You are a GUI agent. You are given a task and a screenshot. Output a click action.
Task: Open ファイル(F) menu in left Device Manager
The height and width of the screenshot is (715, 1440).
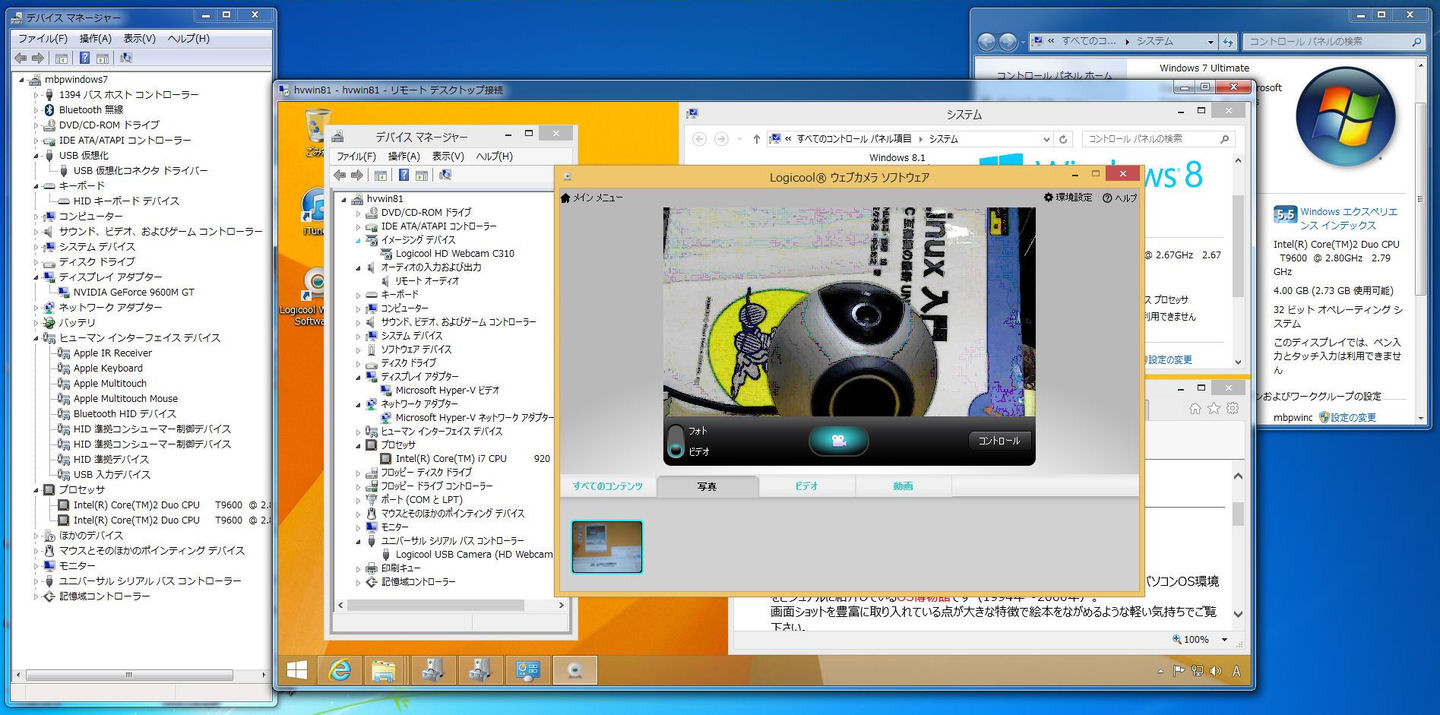point(44,38)
